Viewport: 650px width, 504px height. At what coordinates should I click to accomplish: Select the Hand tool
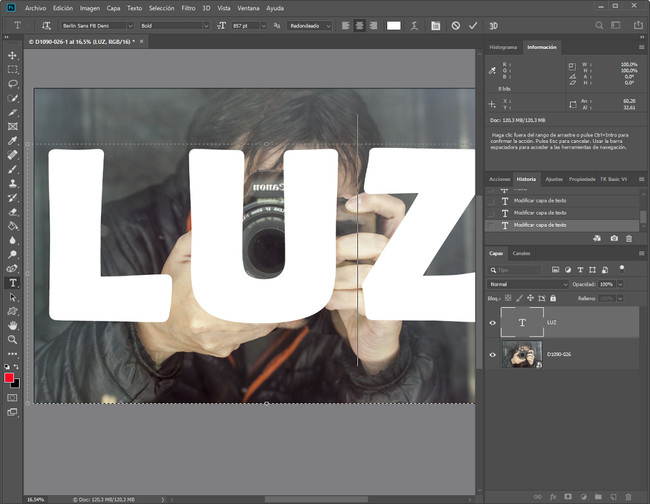point(12,325)
